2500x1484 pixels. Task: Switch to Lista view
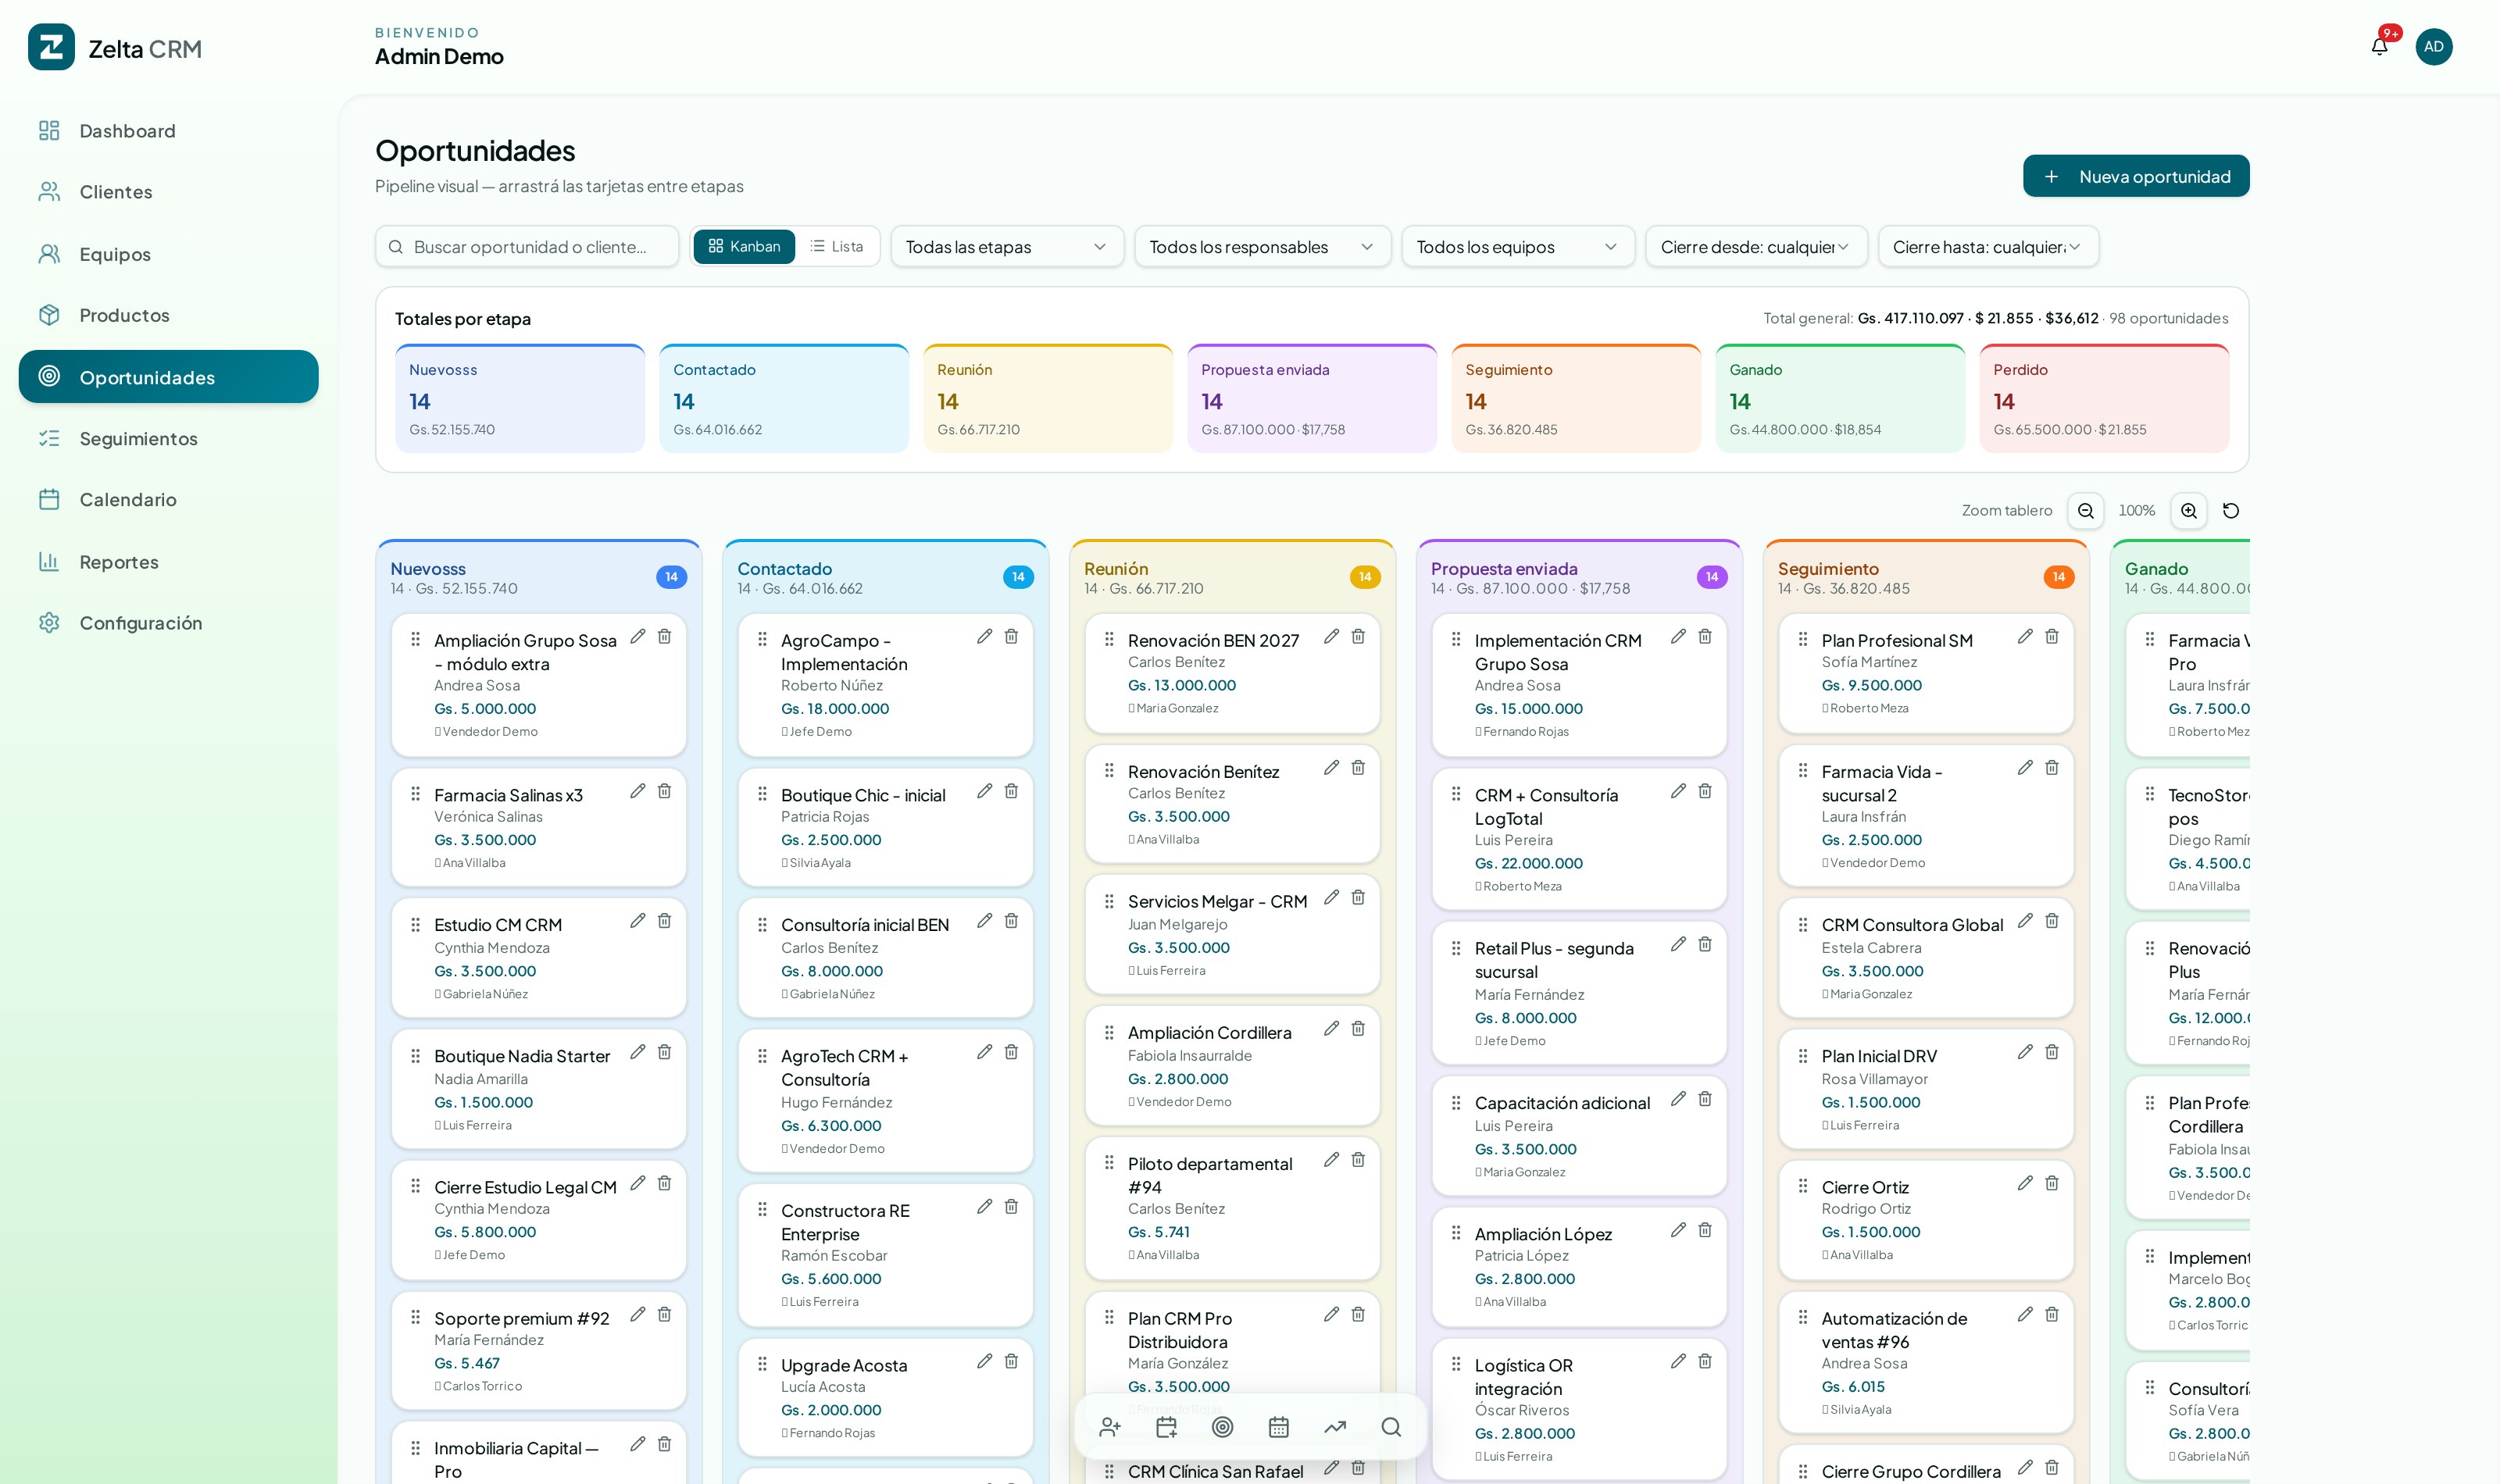(x=836, y=246)
